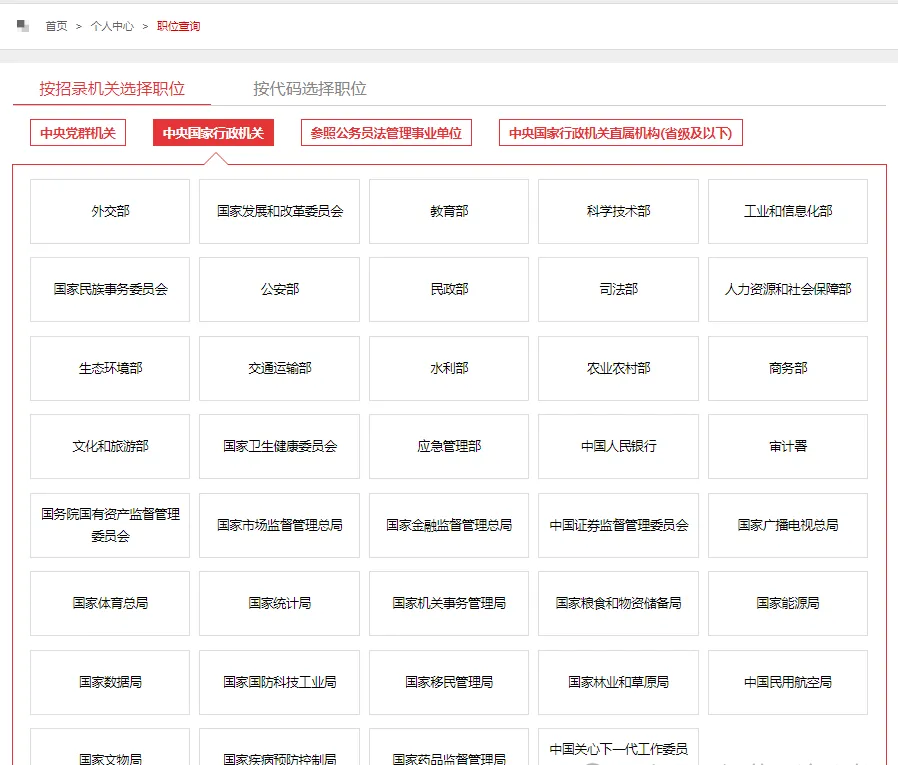Select 国家数据局 agency

(x=109, y=682)
